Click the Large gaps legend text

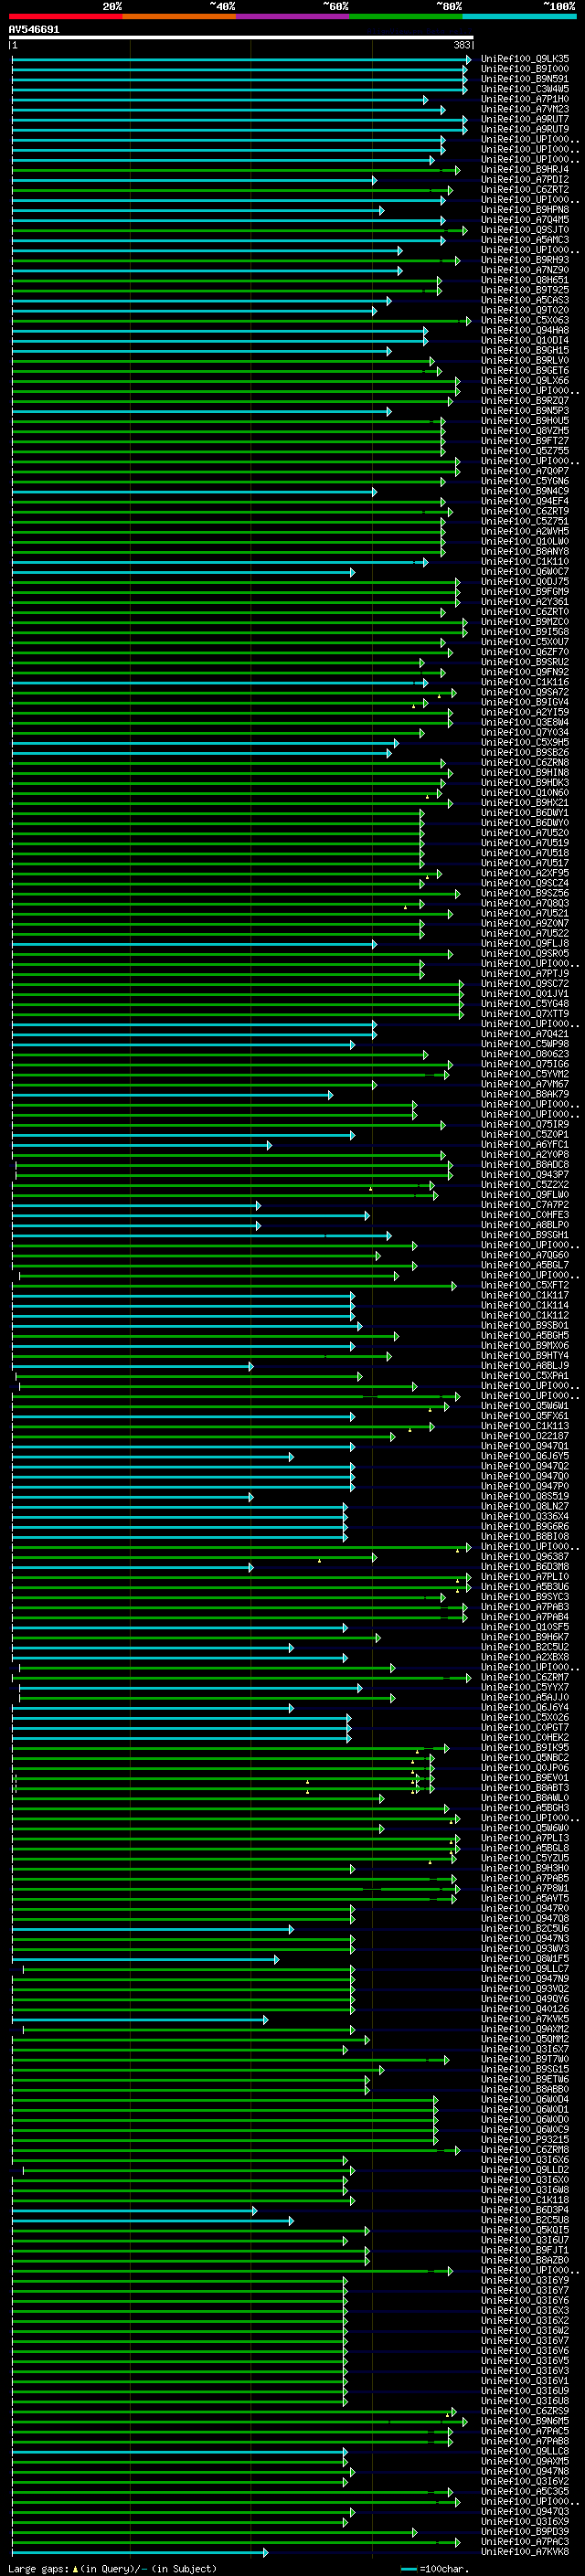tap(112, 2568)
